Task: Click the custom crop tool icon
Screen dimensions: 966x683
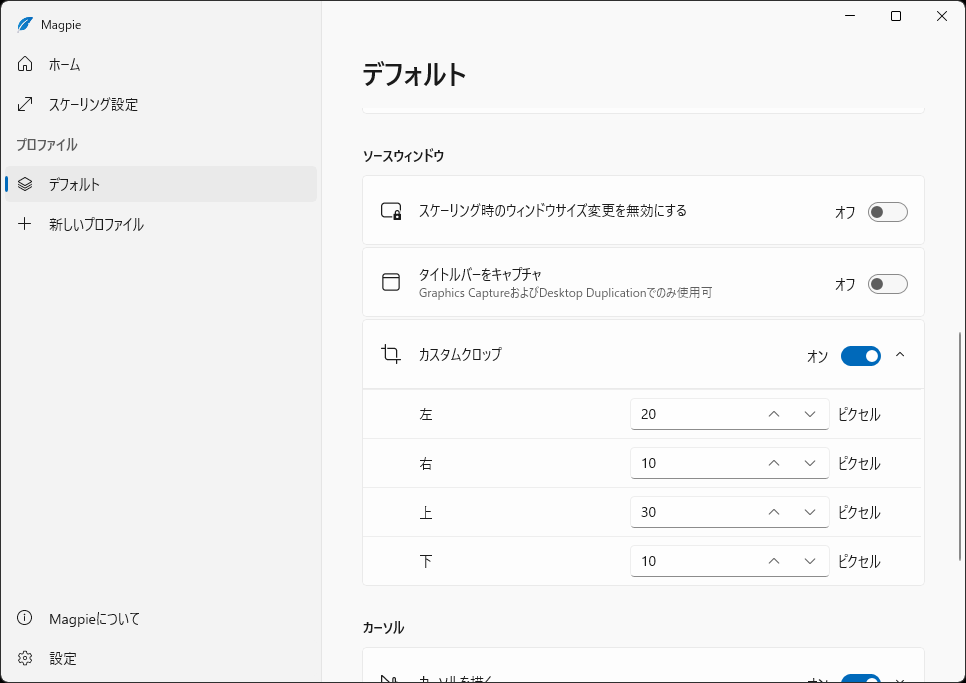Action: (x=390, y=355)
